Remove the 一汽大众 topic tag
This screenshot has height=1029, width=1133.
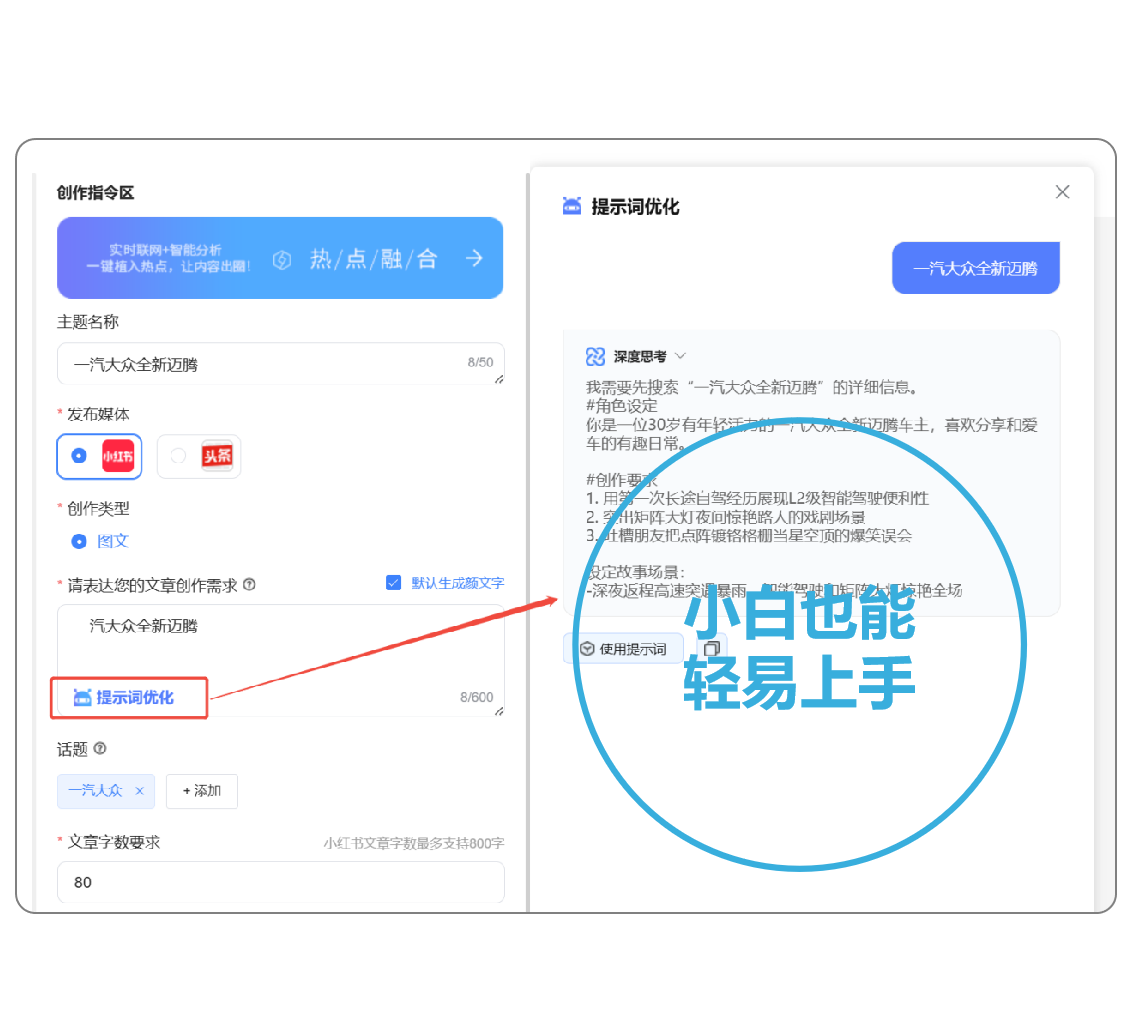tap(138, 790)
